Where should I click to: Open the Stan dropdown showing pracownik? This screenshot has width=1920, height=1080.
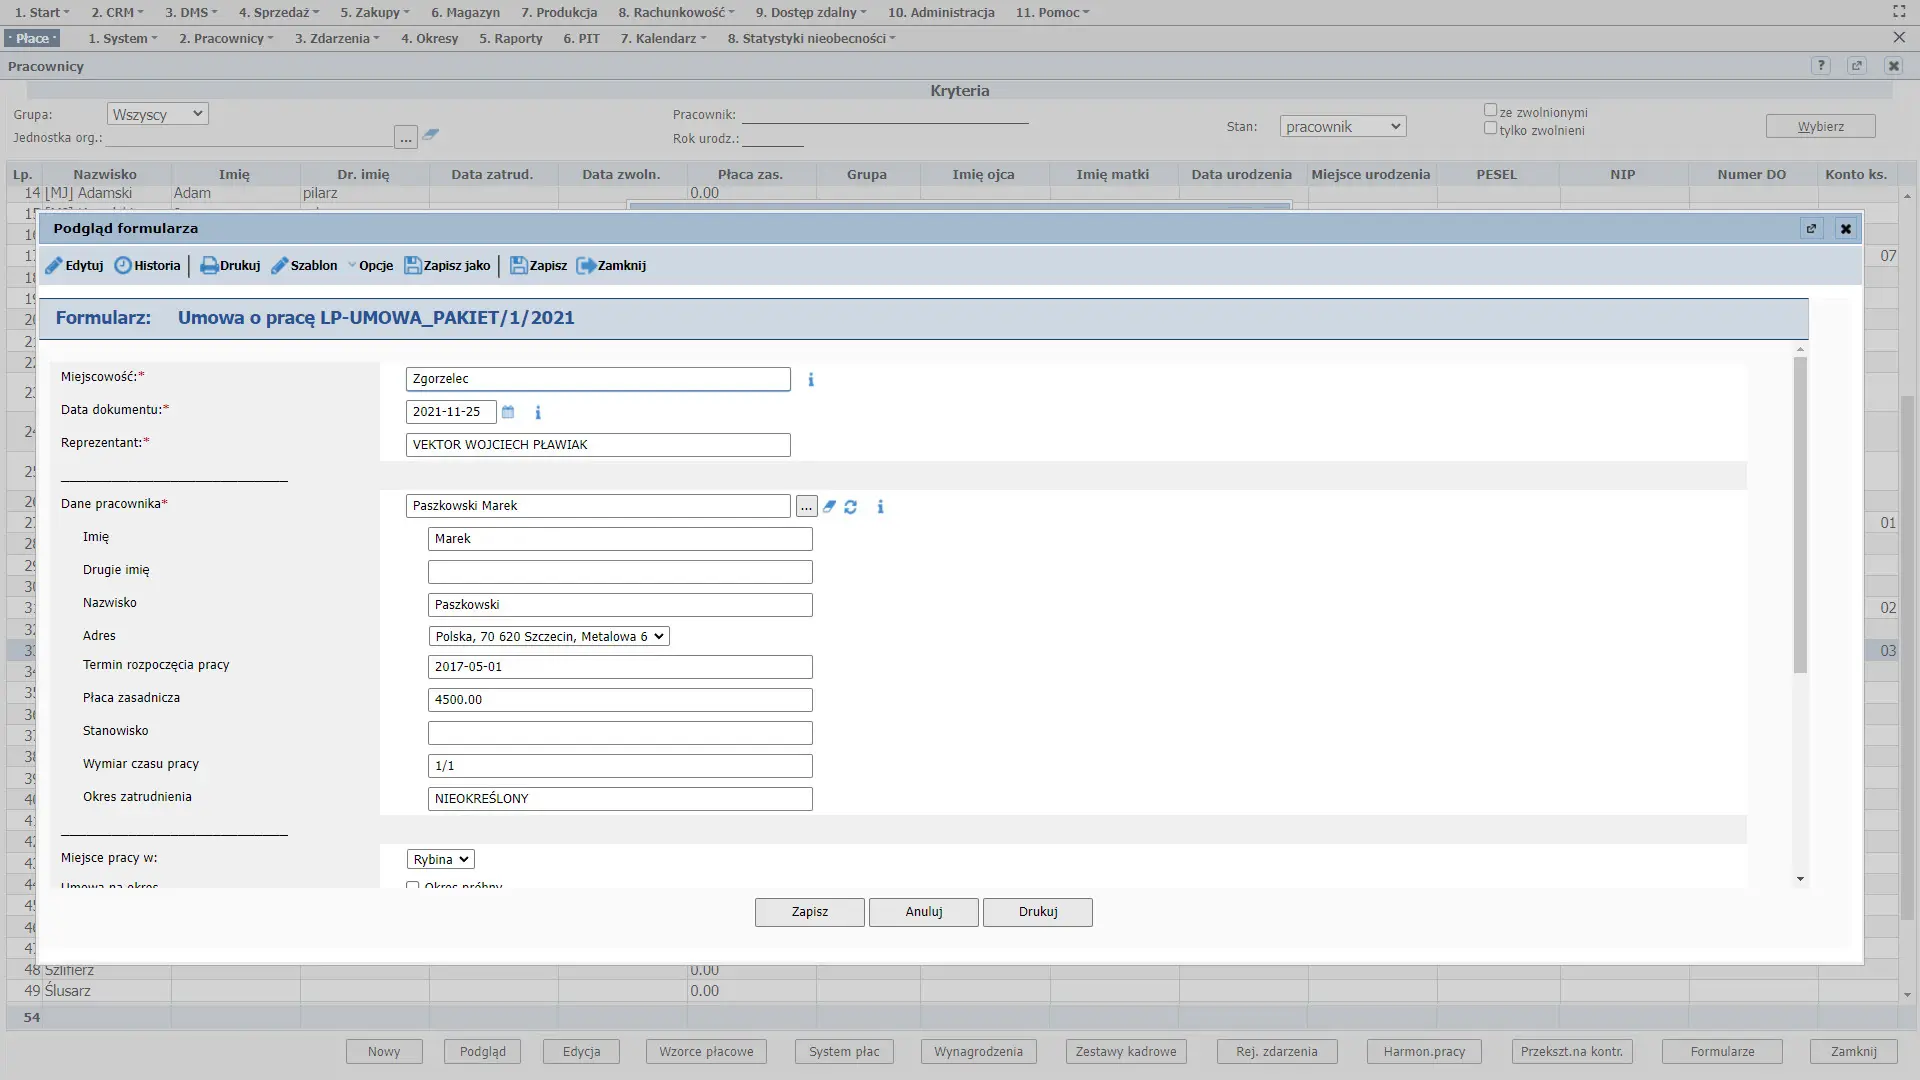tap(1342, 127)
